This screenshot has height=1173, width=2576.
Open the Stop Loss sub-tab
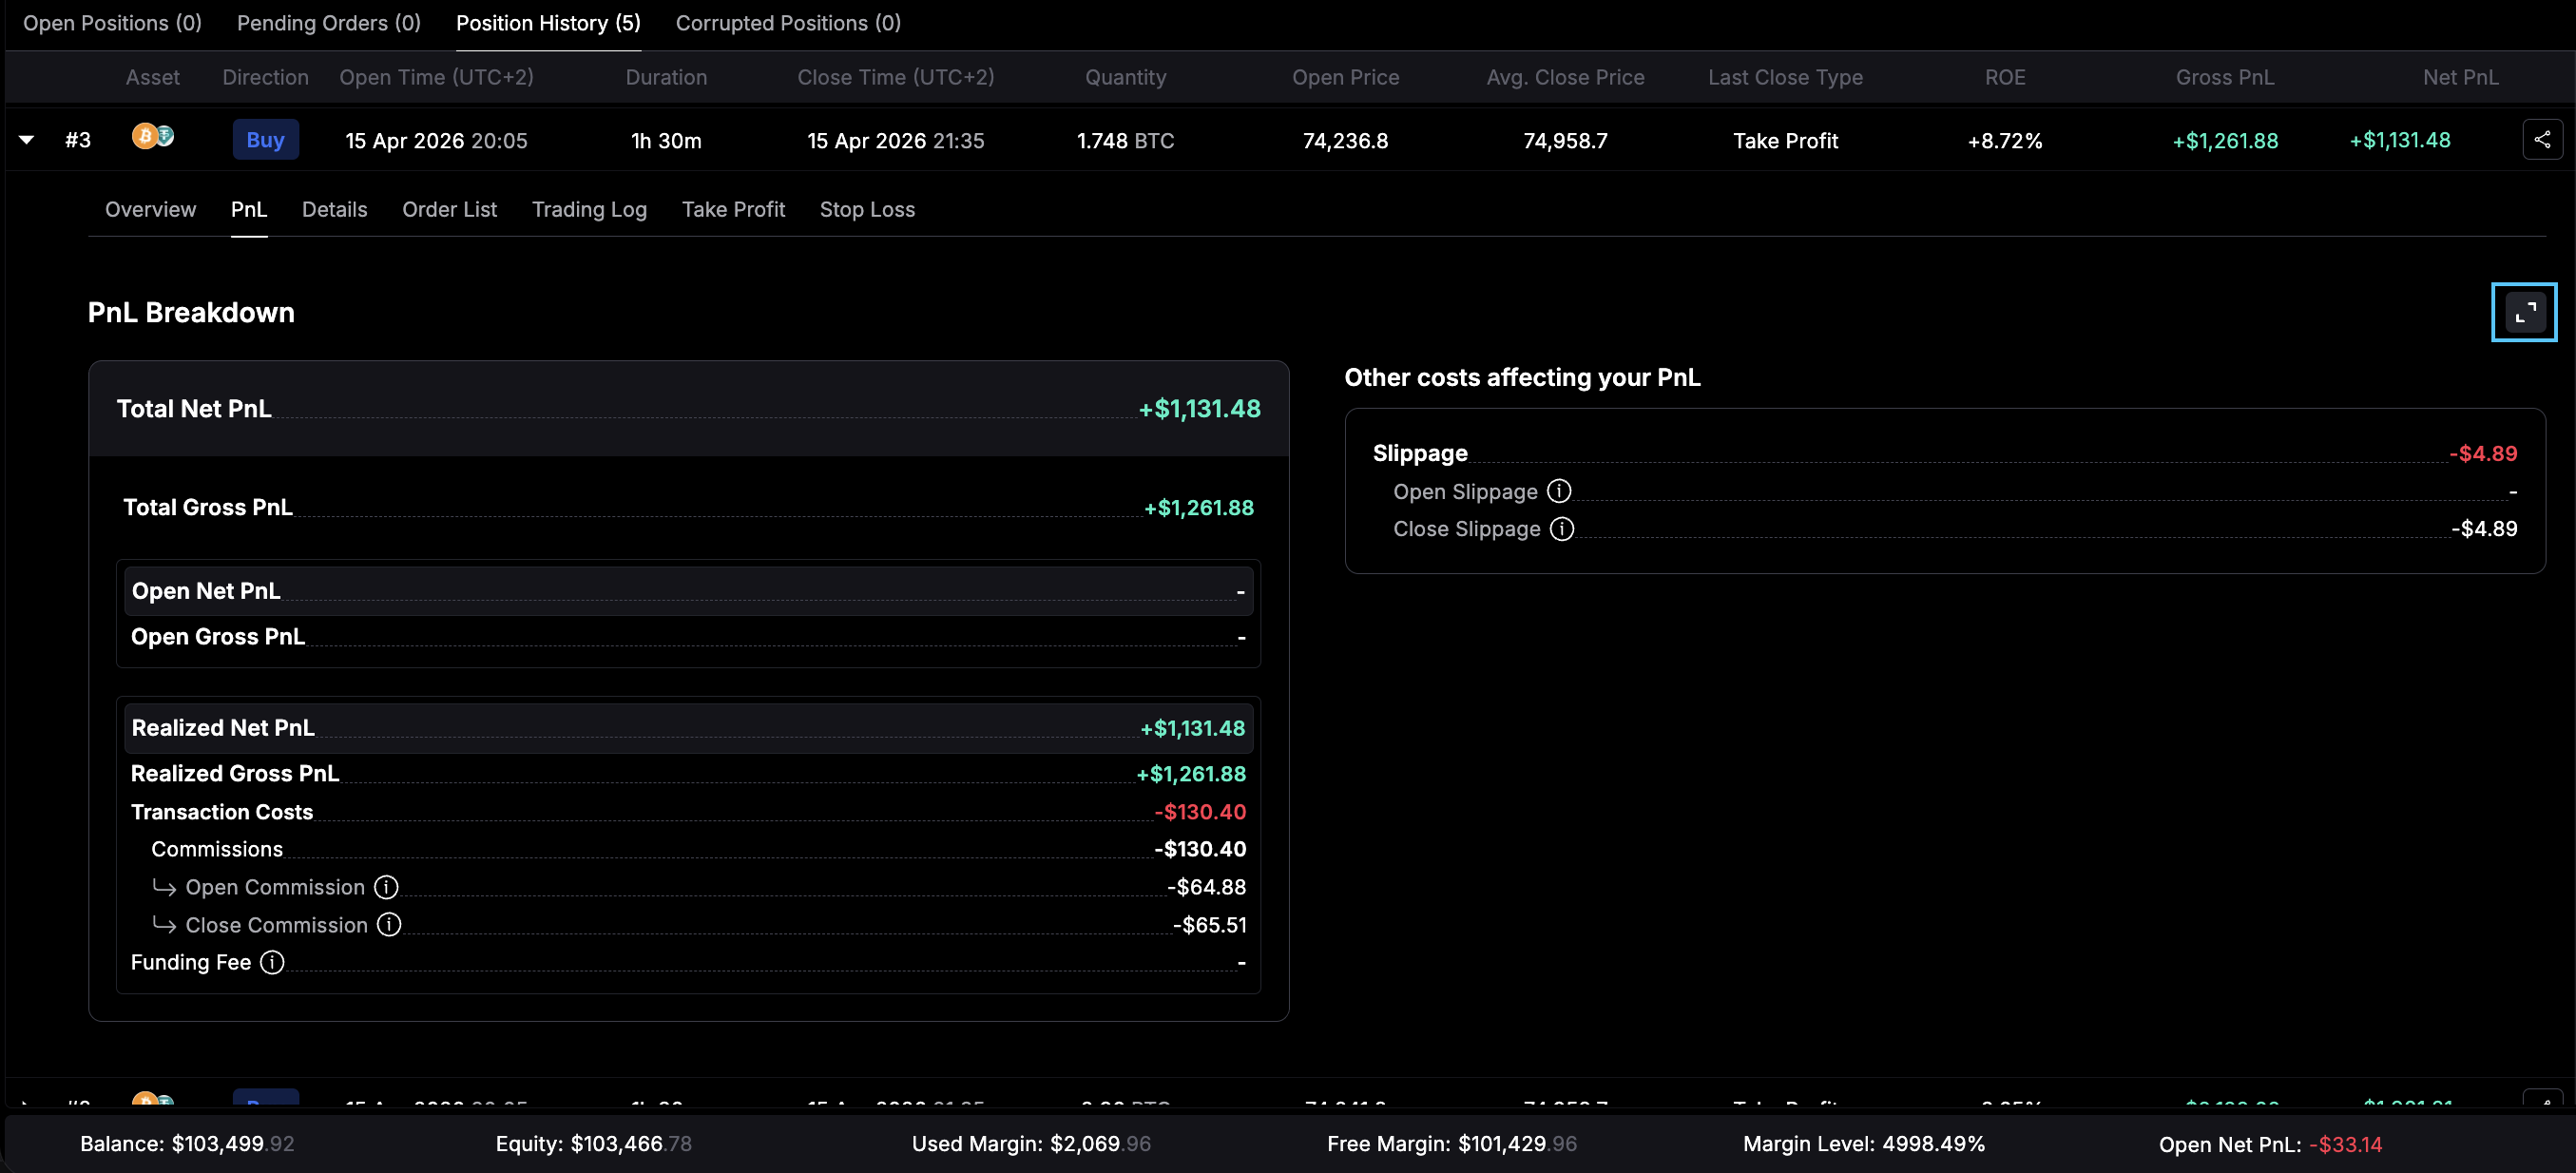867,209
